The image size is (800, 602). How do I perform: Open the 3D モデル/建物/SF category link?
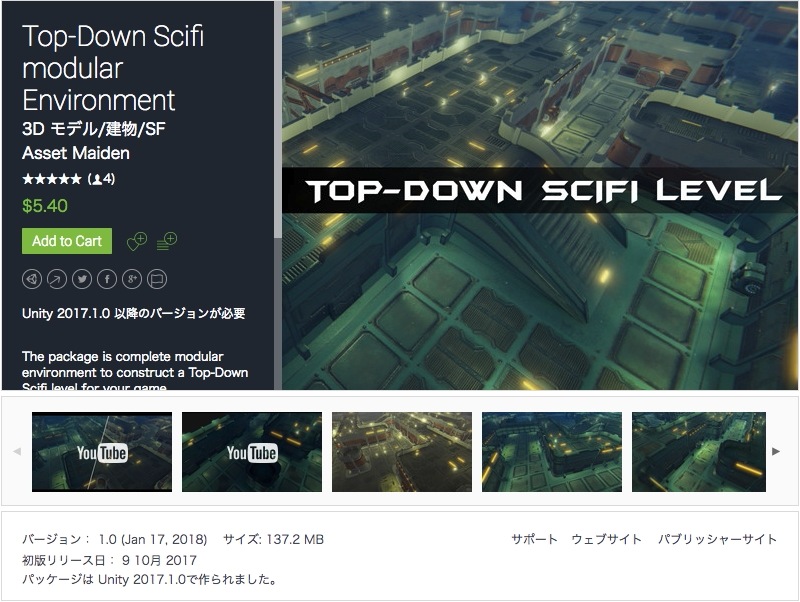coord(94,129)
